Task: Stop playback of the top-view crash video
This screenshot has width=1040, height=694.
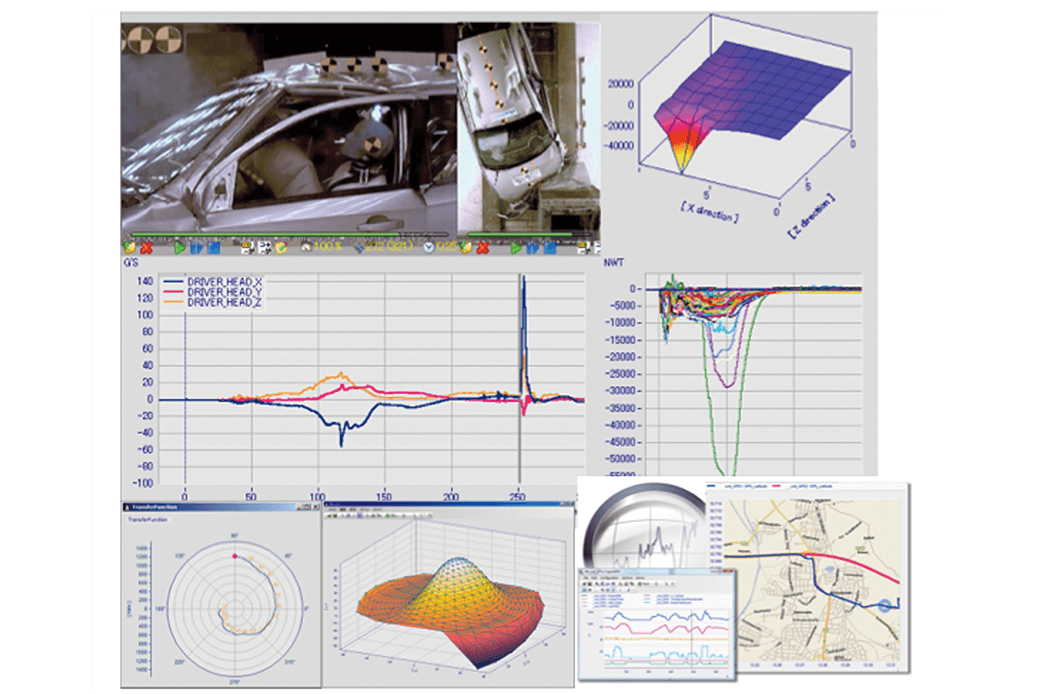Action: point(550,247)
